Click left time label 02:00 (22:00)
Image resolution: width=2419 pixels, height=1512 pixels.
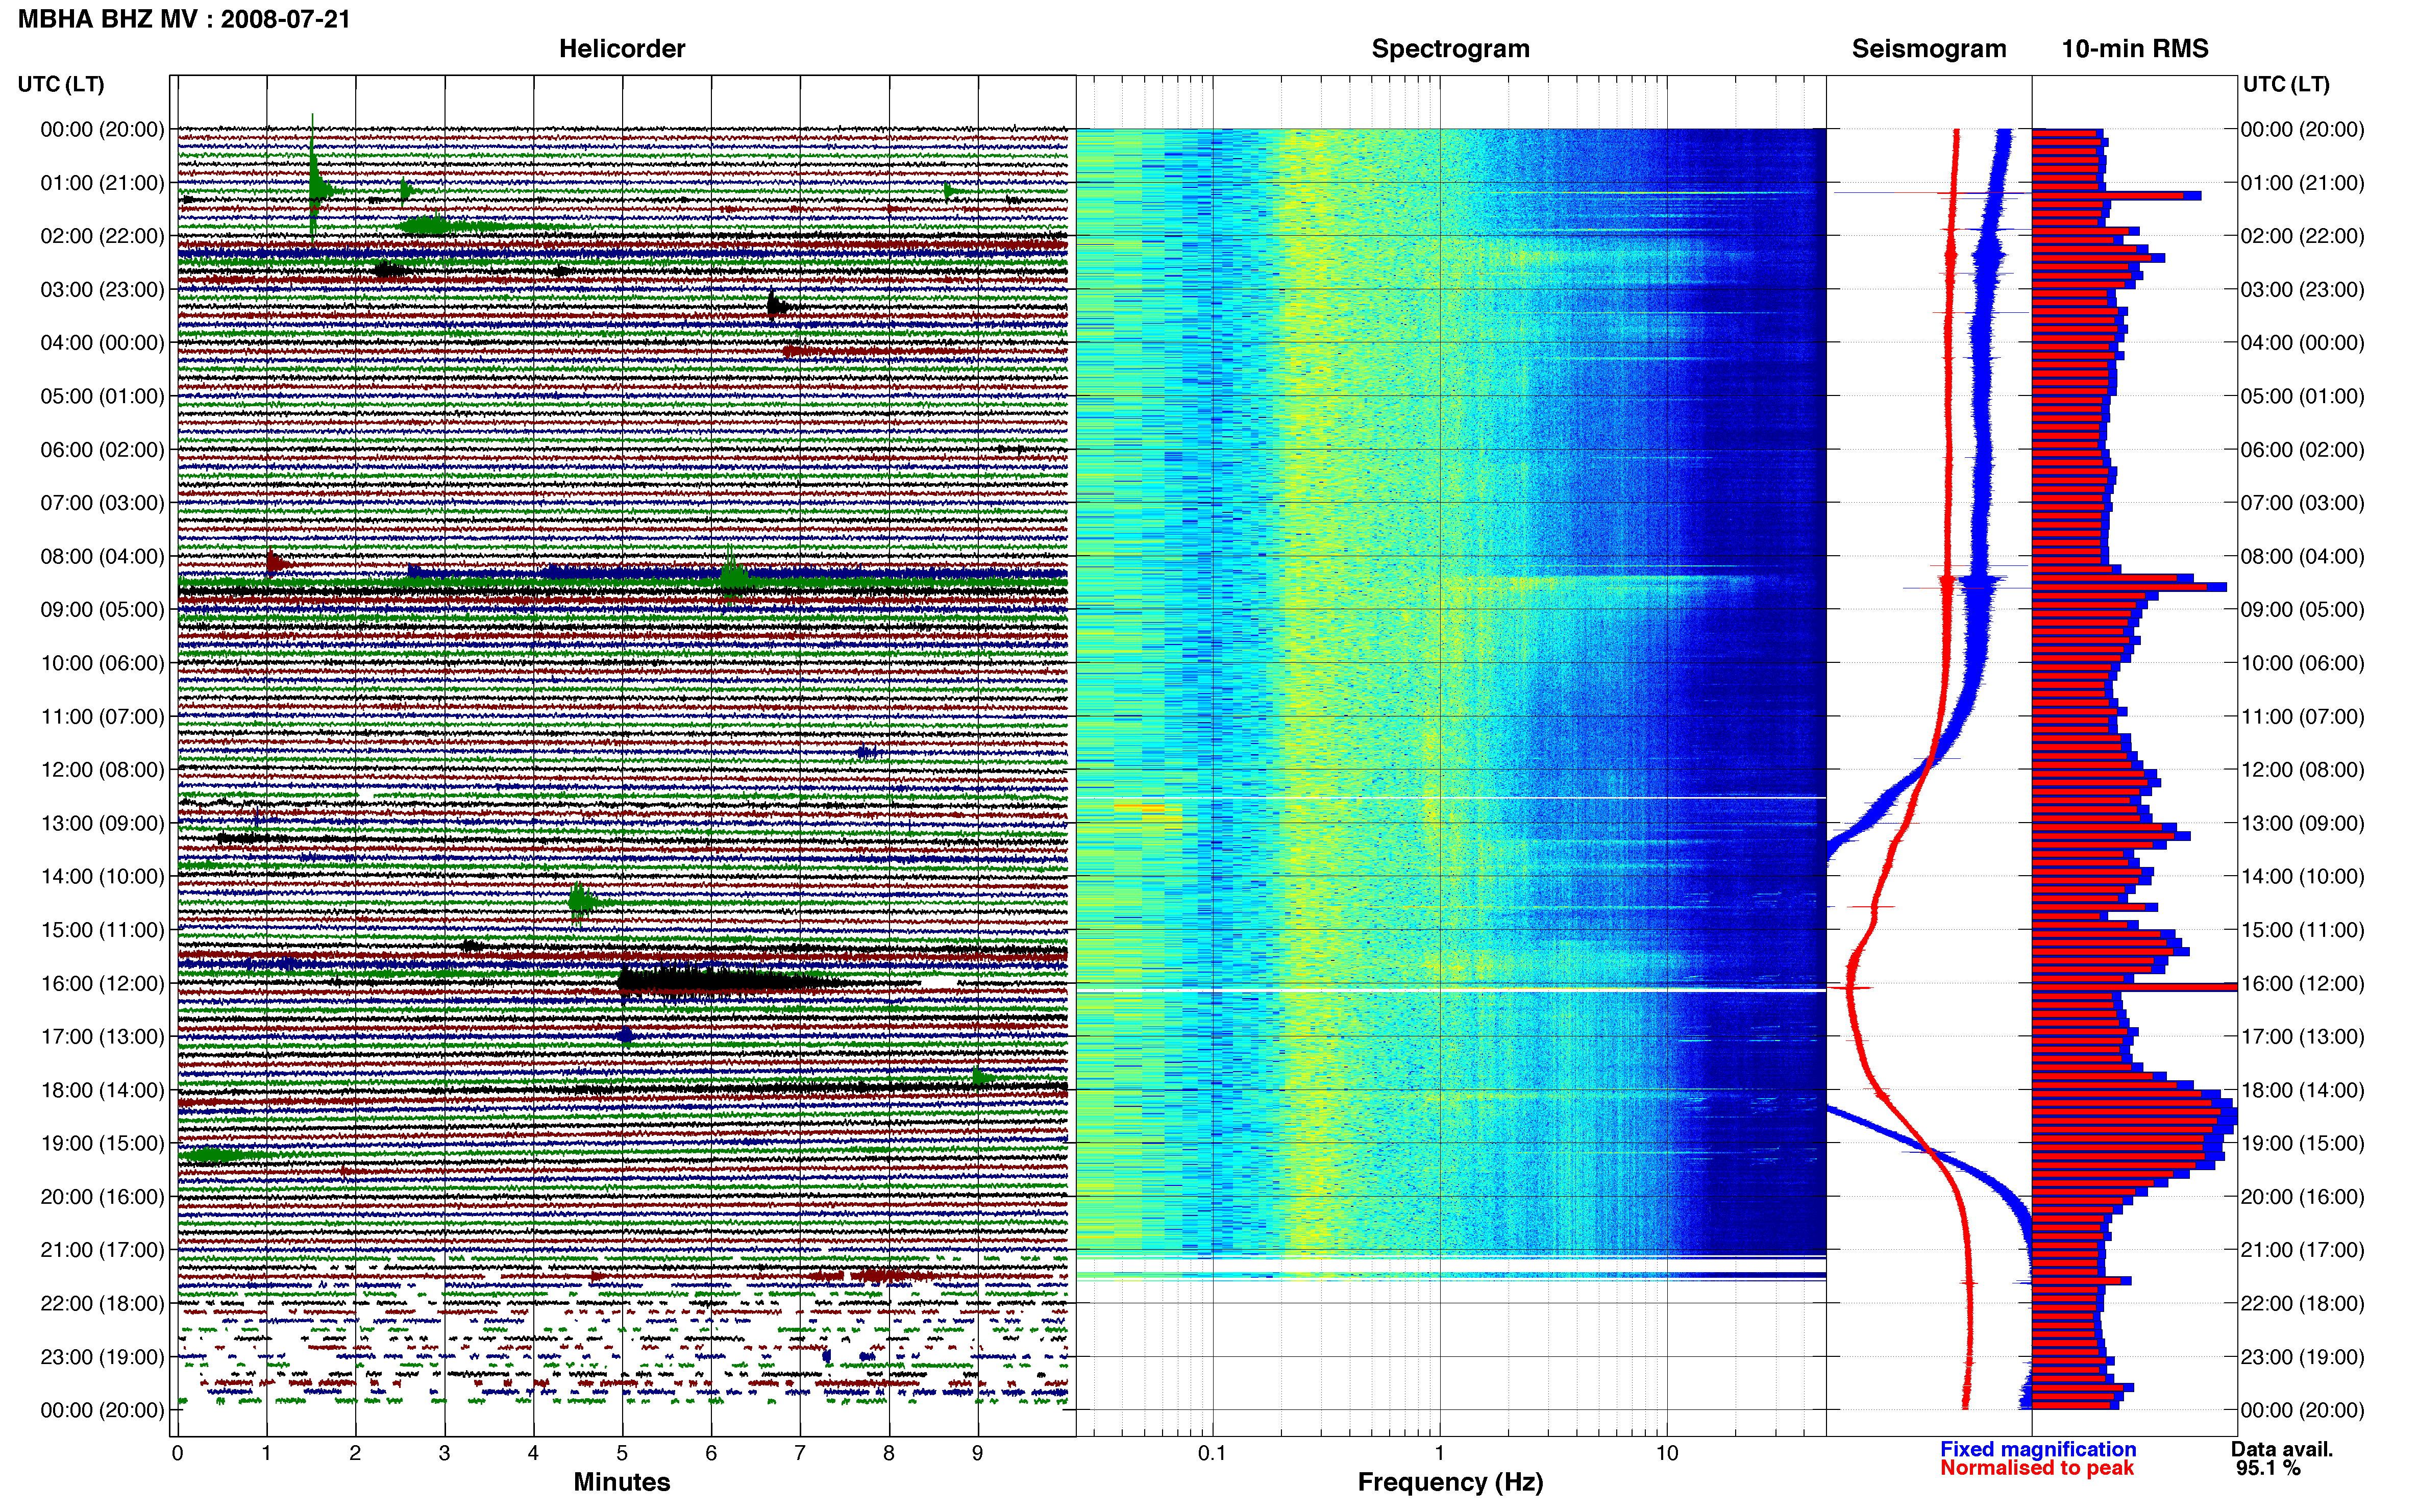[x=102, y=236]
